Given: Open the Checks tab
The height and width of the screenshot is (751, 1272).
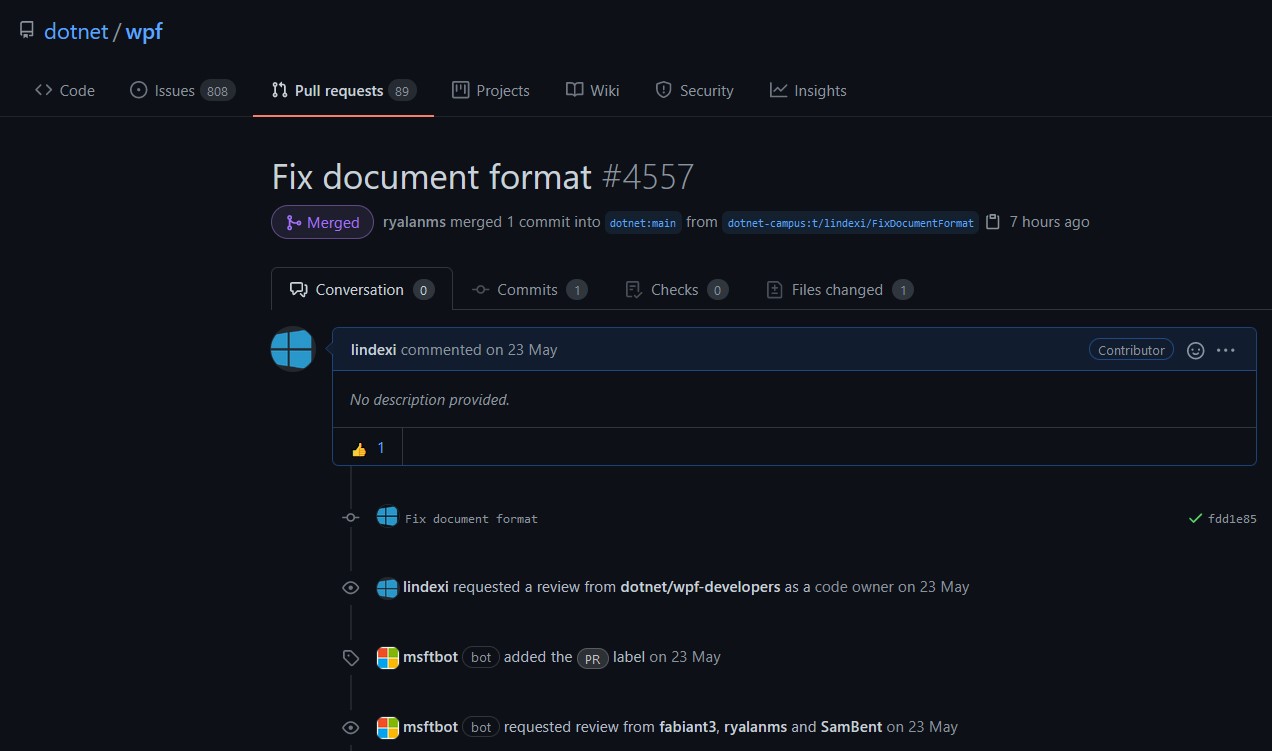Looking at the screenshot, I should (x=675, y=290).
